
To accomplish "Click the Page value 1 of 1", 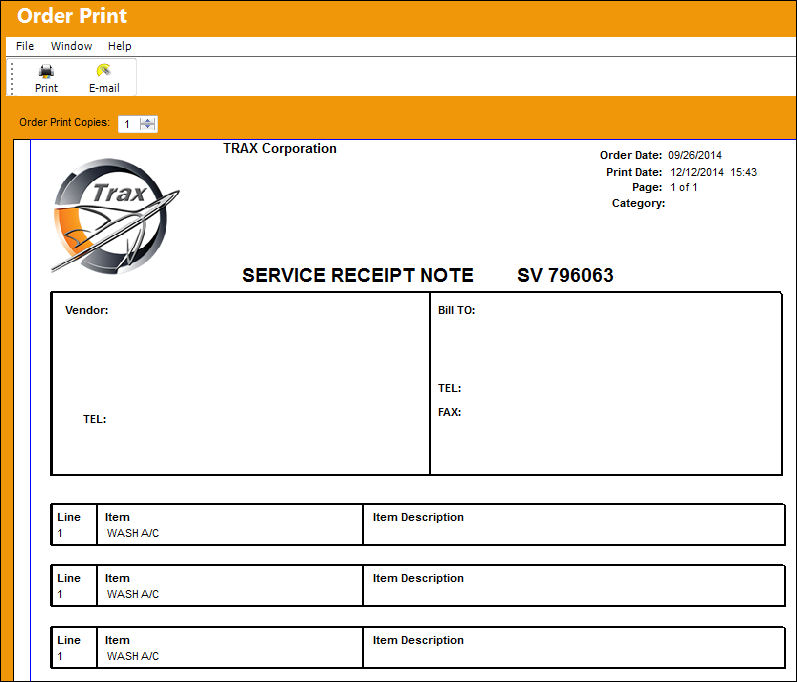I will tap(684, 187).
